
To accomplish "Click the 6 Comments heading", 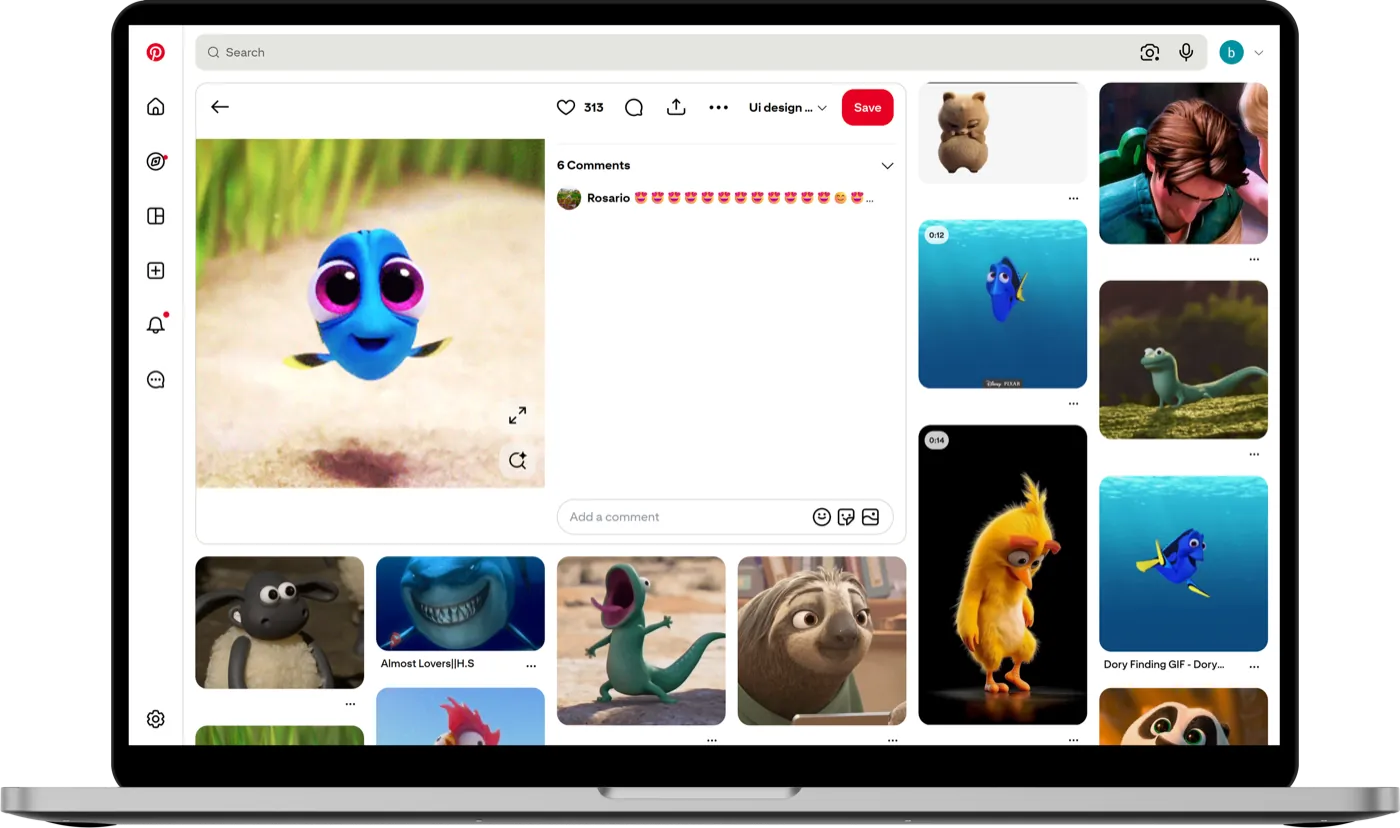I will click(x=594, y=166).
